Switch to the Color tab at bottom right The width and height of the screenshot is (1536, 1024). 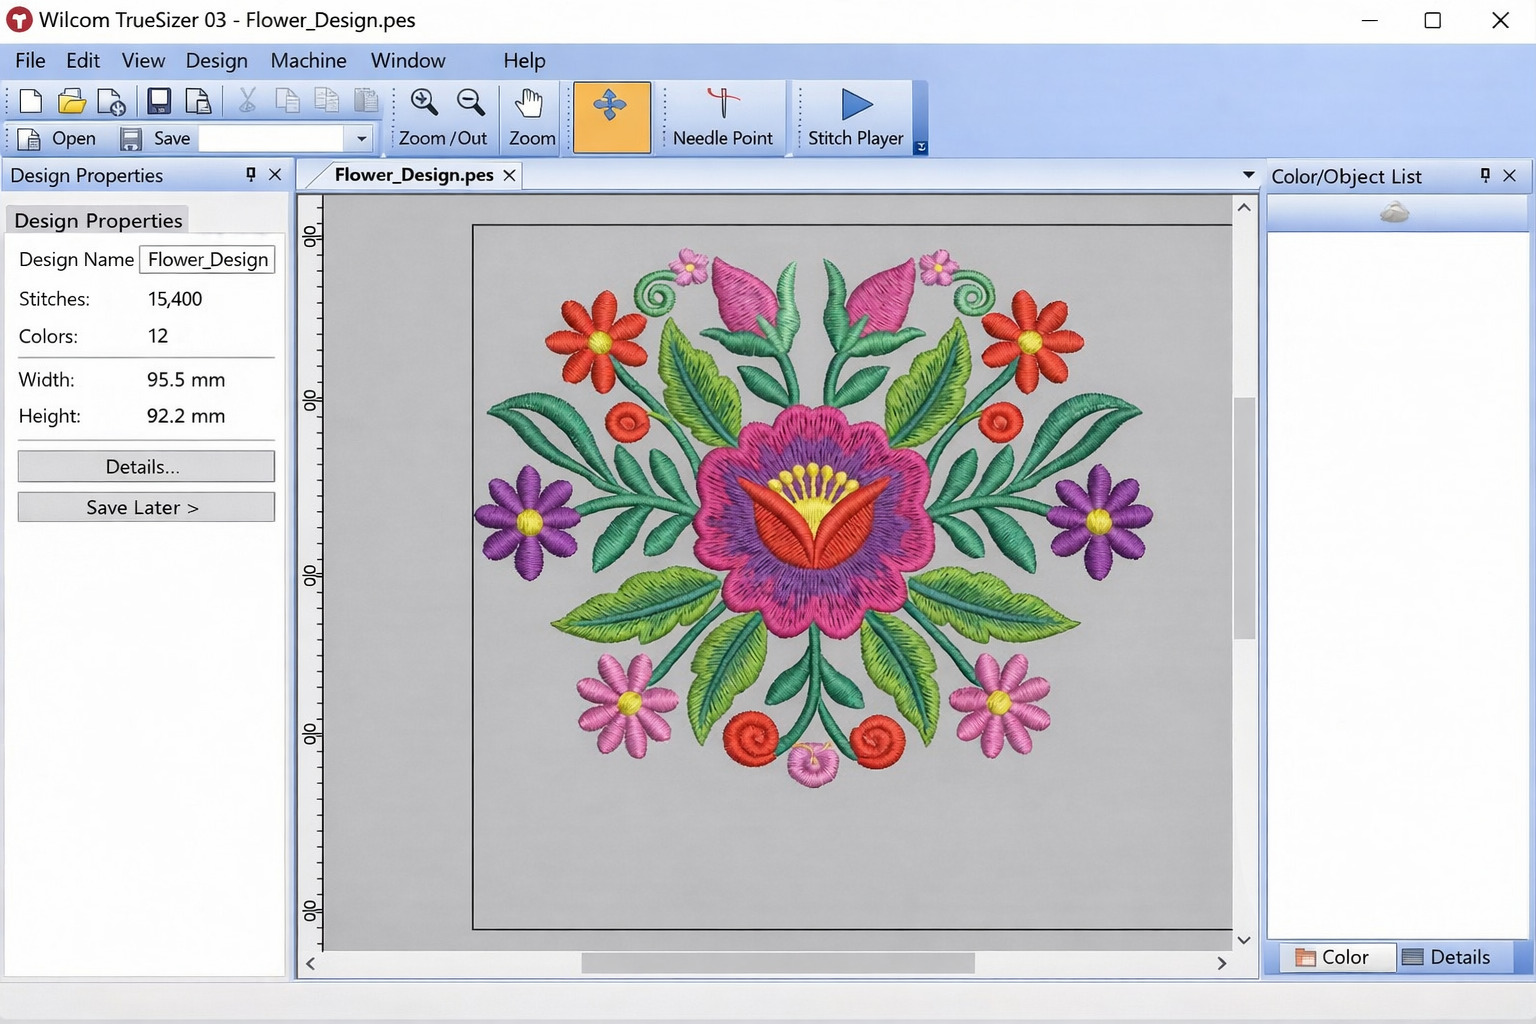coord(1336,957)
